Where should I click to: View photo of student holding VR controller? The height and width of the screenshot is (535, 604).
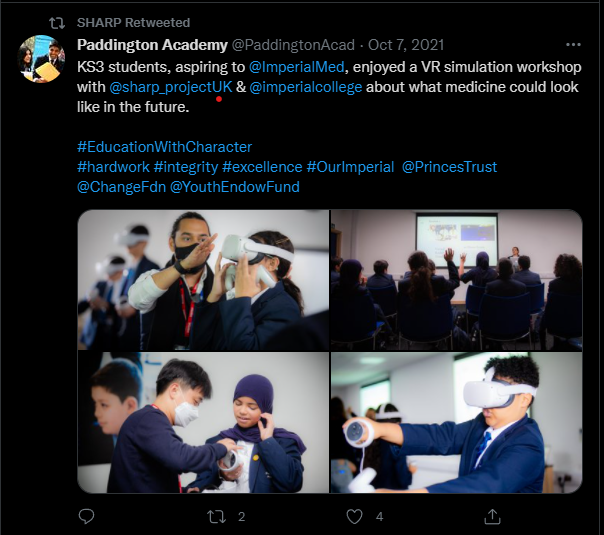pyautogui.click(x=456, y=423)
